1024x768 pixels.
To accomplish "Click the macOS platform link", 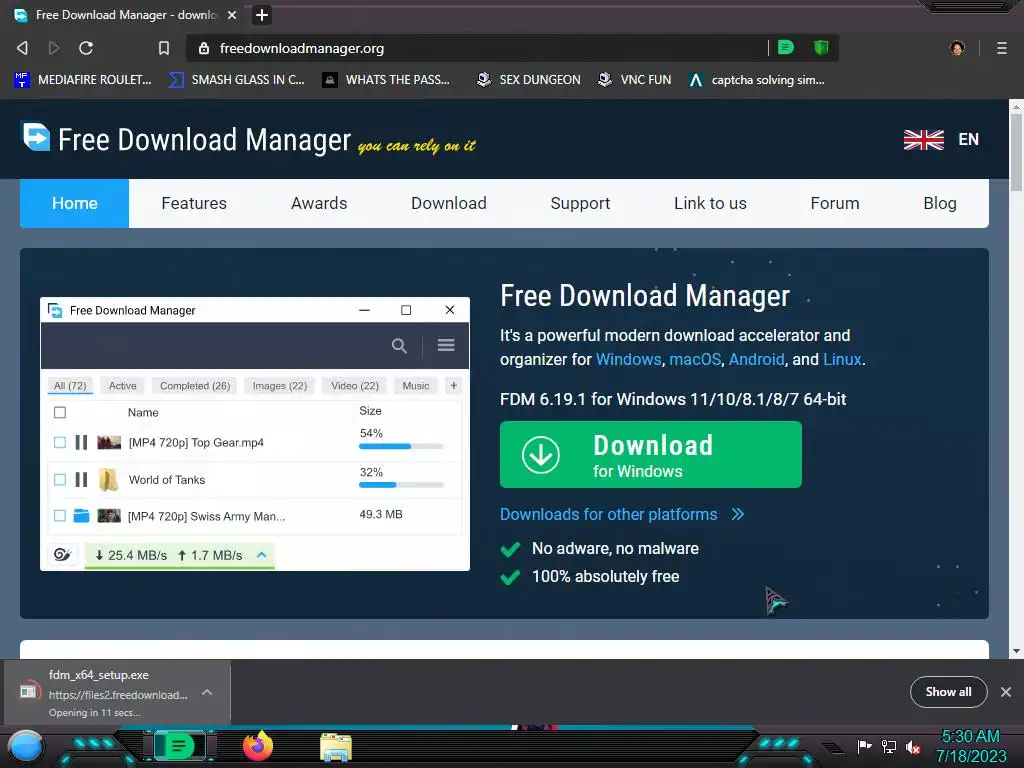I will (695, 359).
